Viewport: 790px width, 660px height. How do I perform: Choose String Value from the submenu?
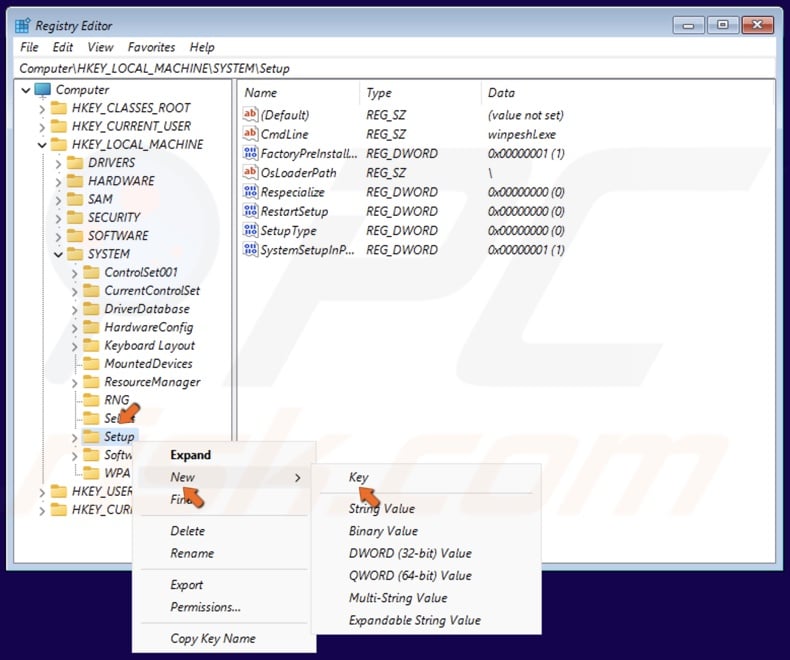coord(426,508)
